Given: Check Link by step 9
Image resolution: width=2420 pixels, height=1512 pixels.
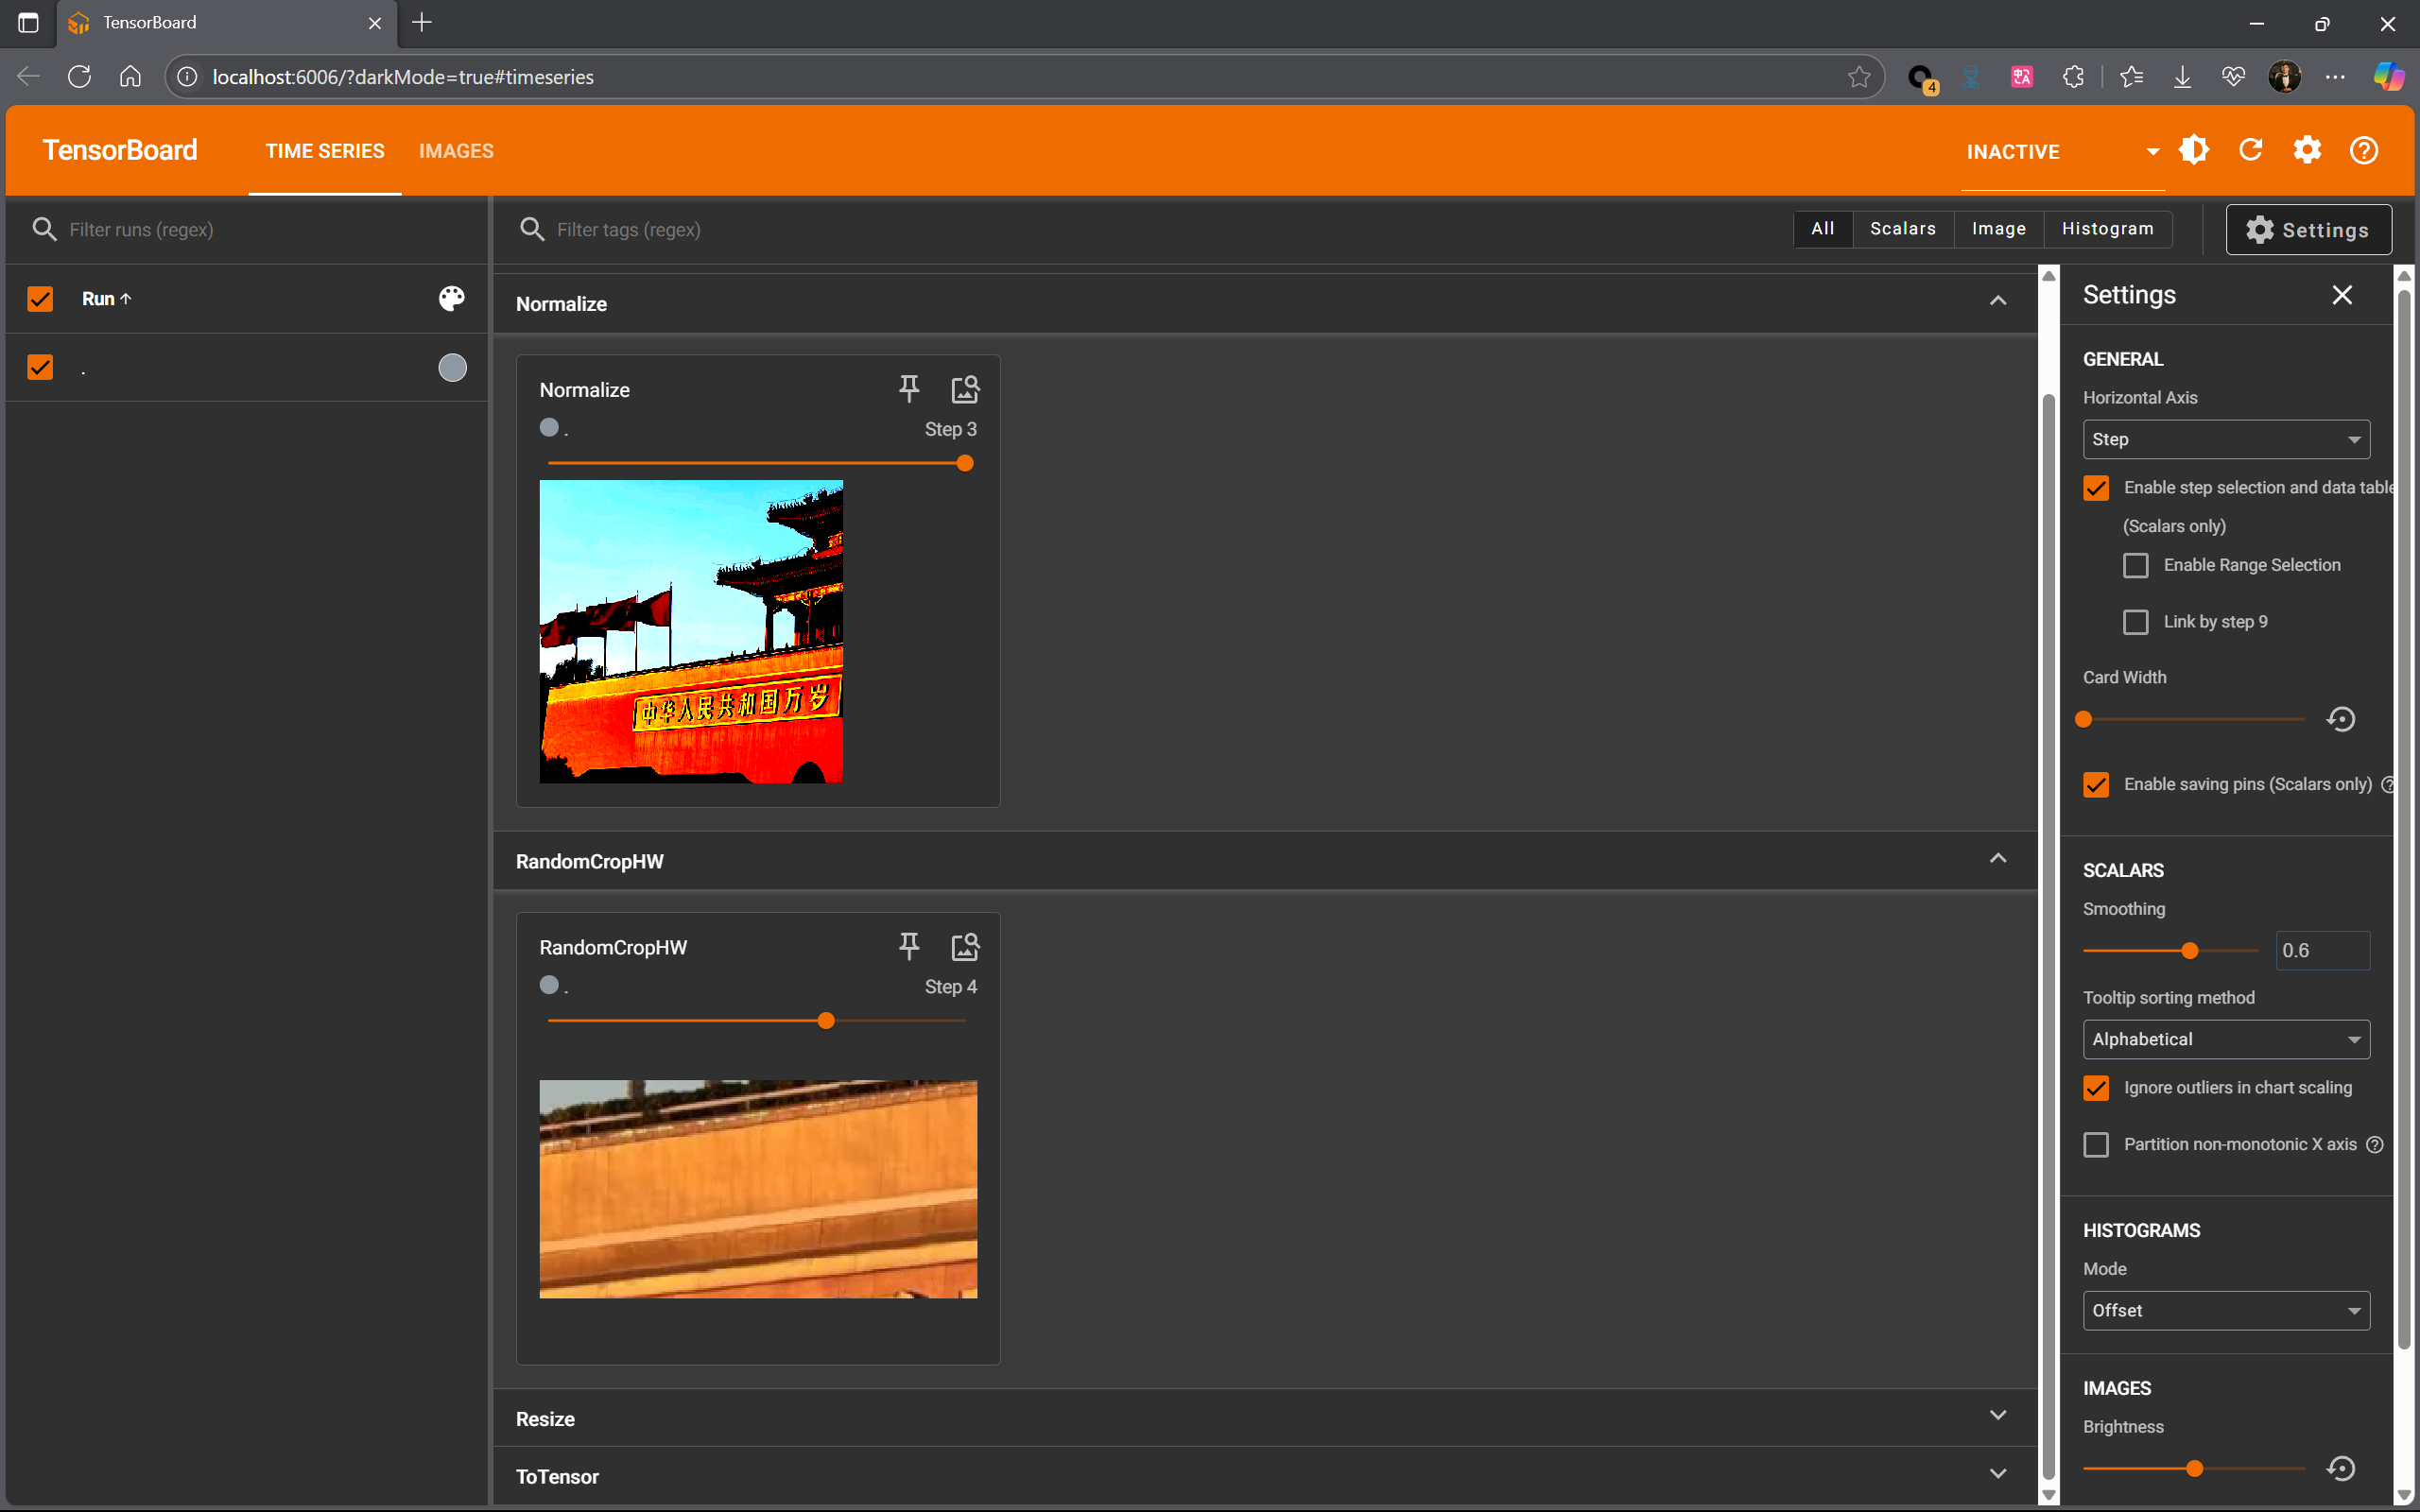Looking at the screenshot, I should point(2135,622).
